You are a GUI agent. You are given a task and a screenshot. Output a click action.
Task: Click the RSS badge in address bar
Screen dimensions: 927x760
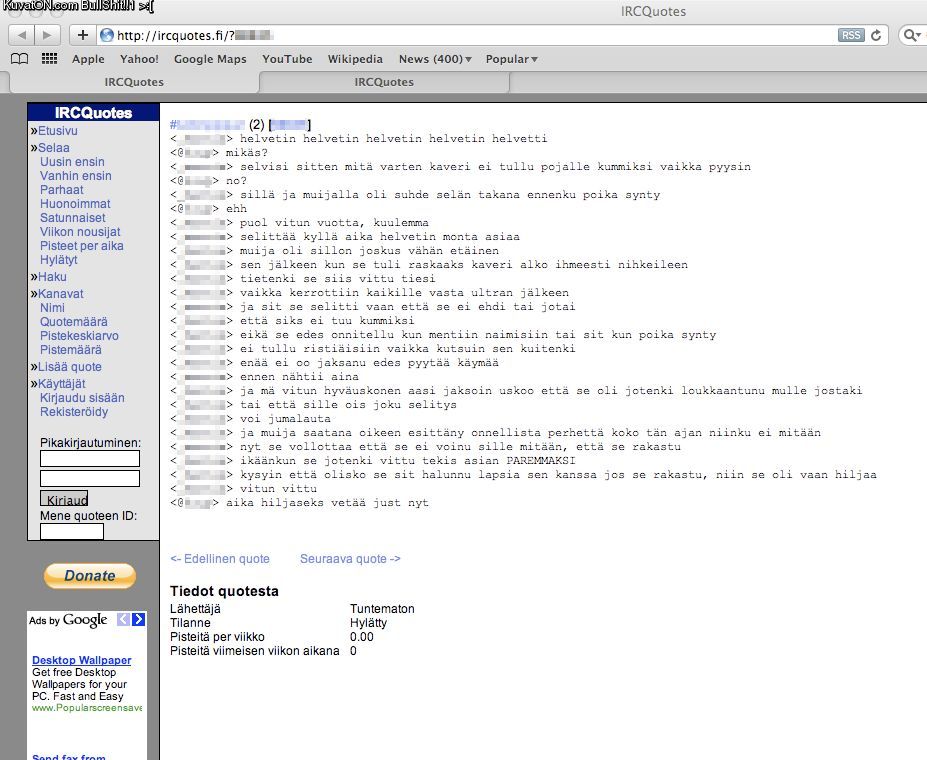[x=850, y=35]
